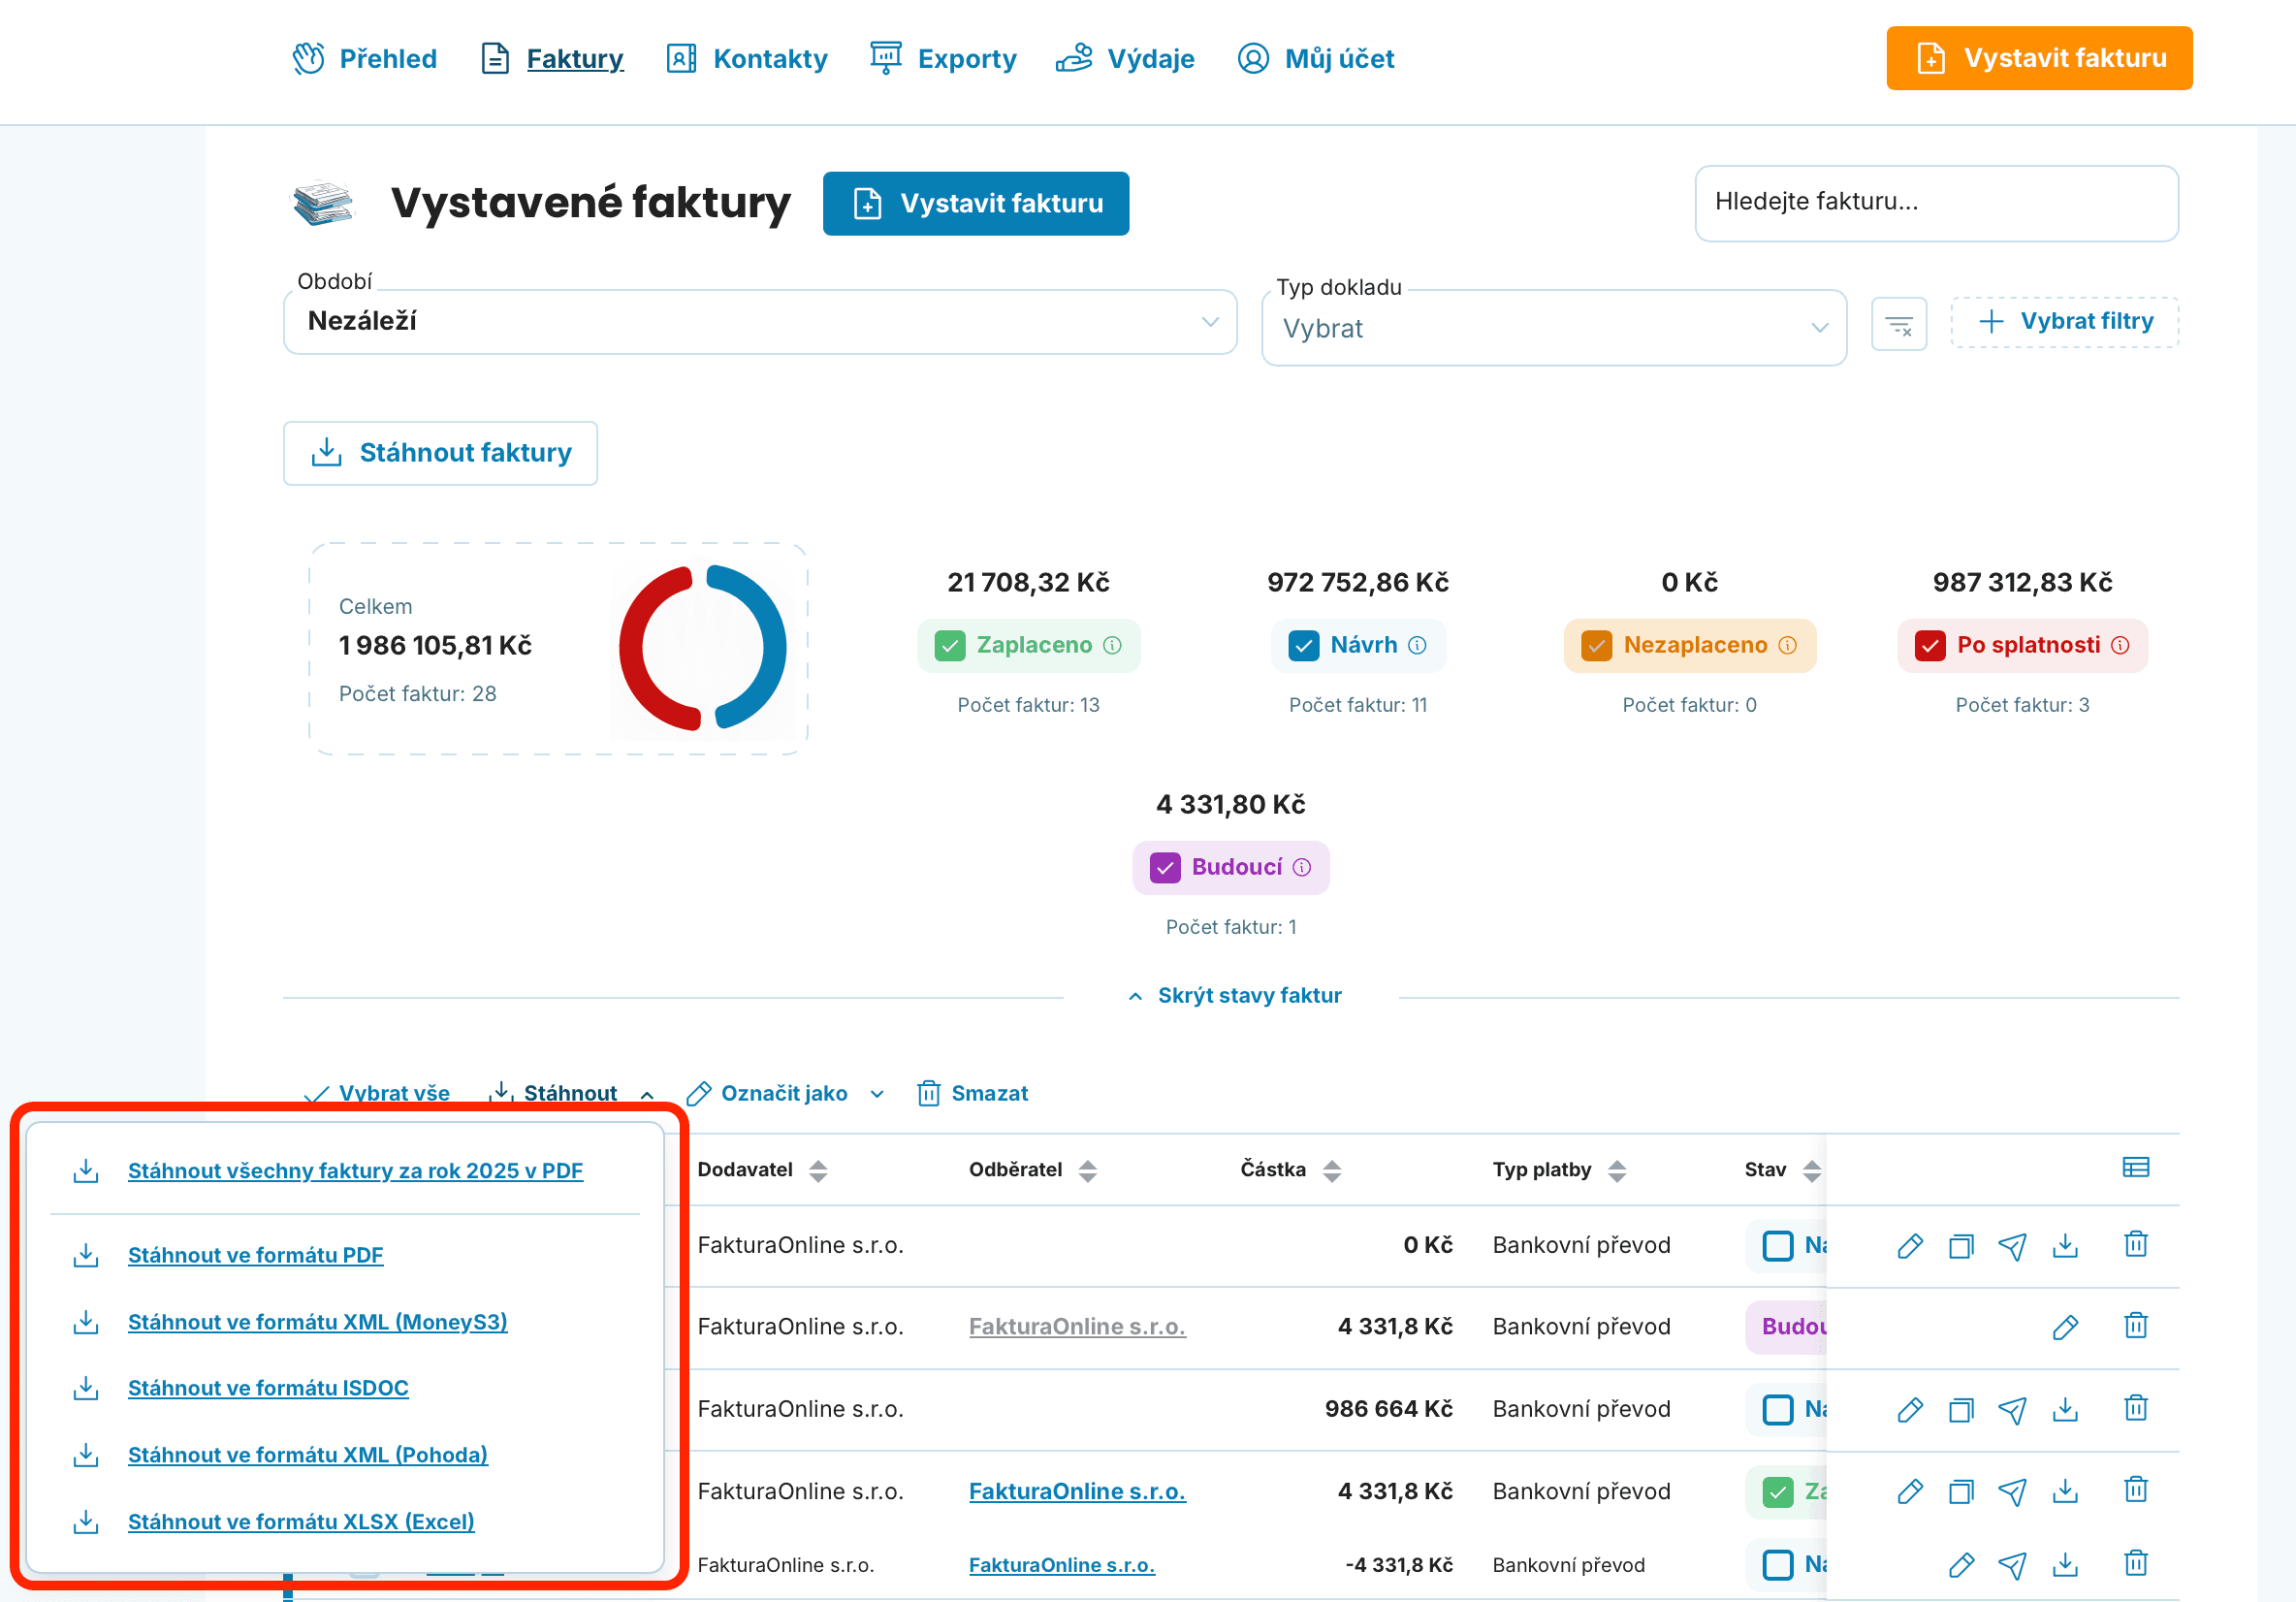Duplicate the 986 664 Kč invoice
The image size is (2296, 1602).
(x=1960, y=1409)
